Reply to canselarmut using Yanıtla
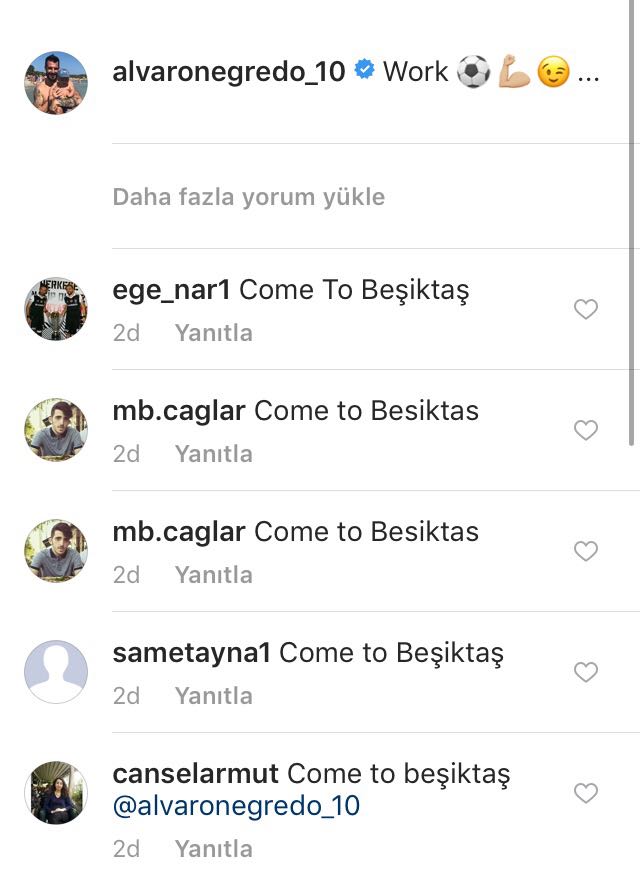The image size is (640, 881). coord(214,848)
